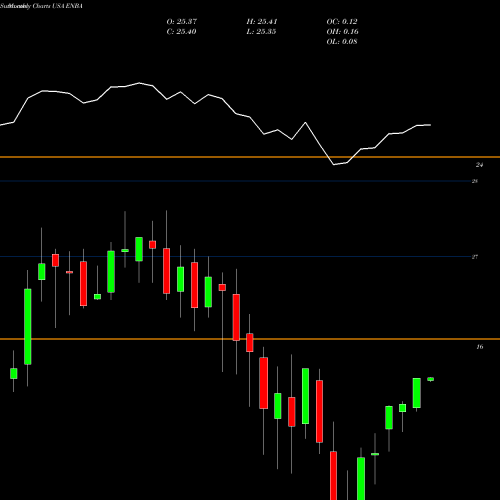Click the low value 'L: 25.35'
The image size is (500, 500).
(x=261, y=32)
